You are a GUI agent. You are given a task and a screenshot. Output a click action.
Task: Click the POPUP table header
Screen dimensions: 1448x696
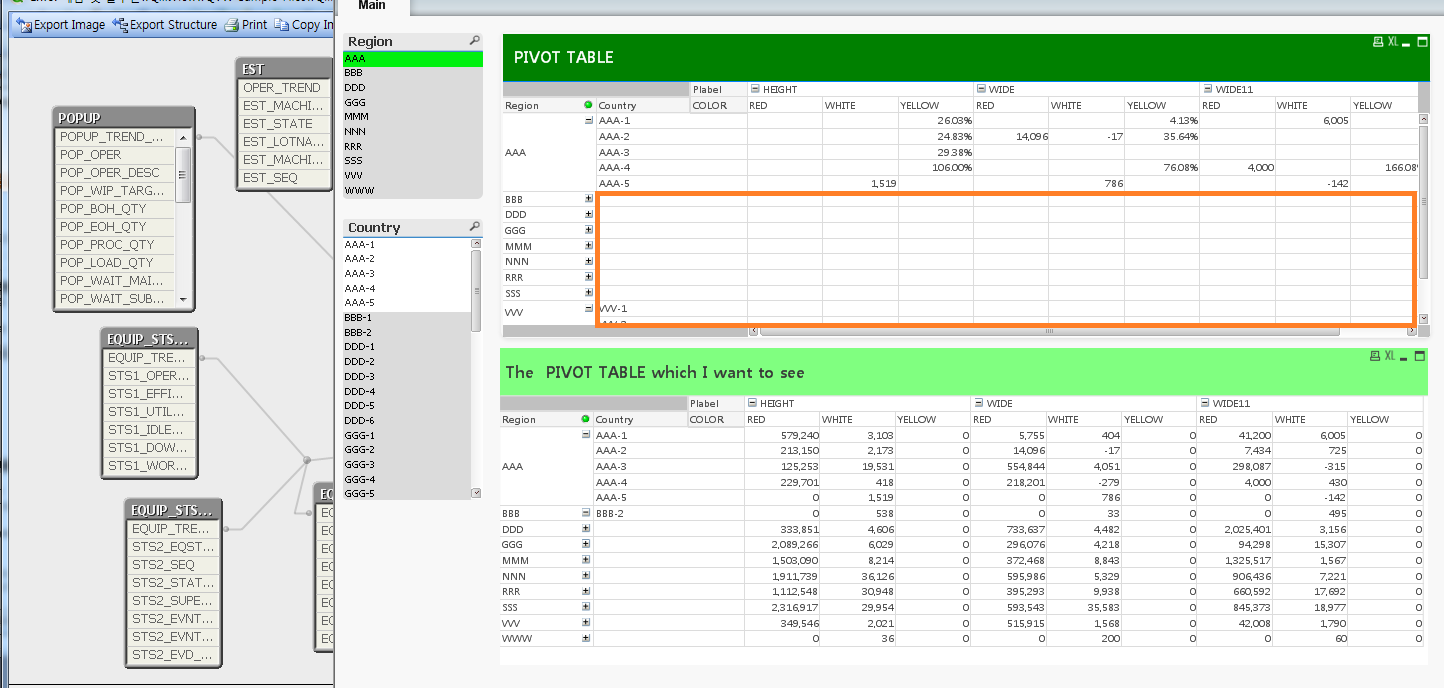tap(124, 117)
